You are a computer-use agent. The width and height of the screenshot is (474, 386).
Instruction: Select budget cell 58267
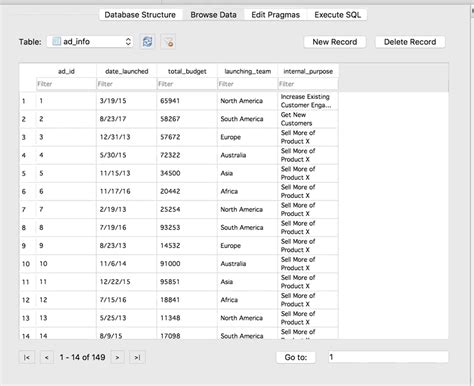click(x=187, y=119)
